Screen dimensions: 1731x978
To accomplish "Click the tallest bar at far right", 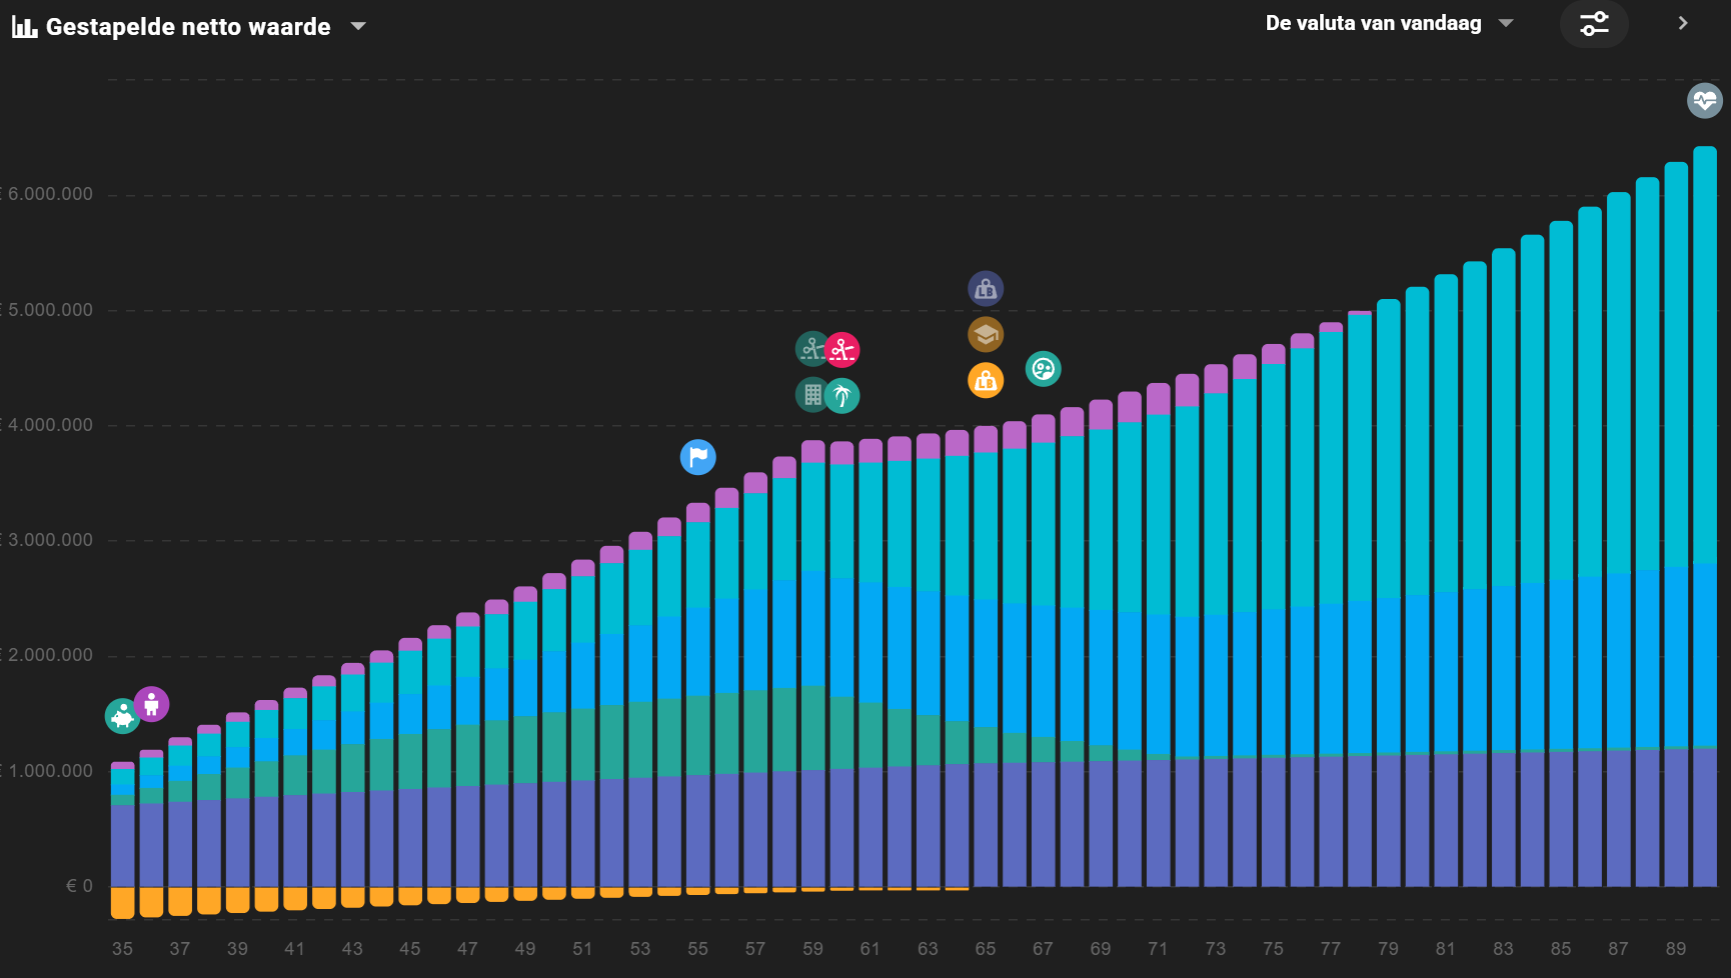I will coord(1704,500).
